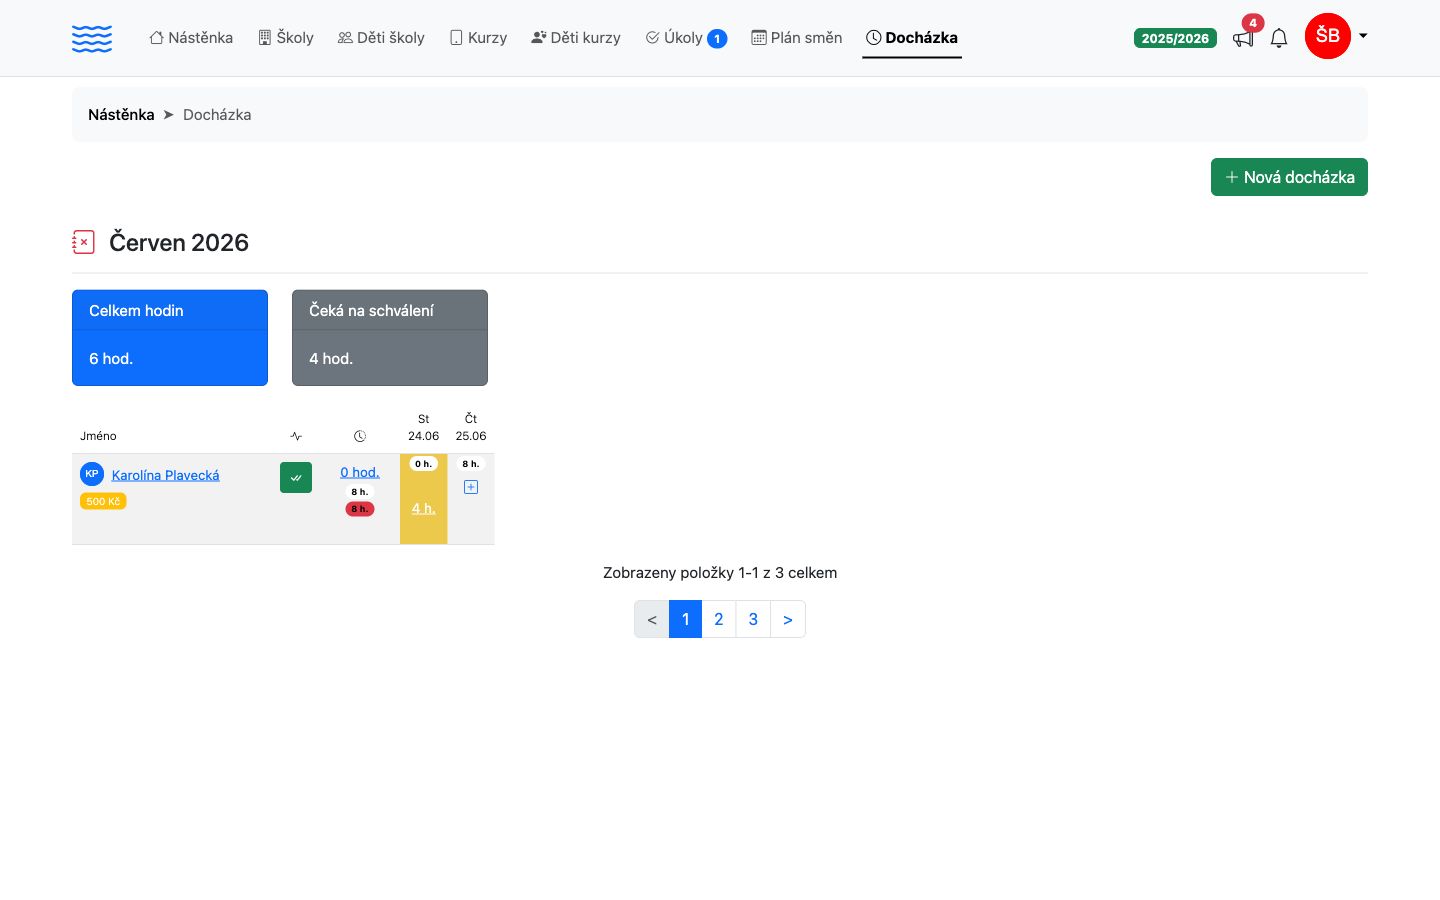The width and height of the screenshot is (1440, 900).
Task: Click the KP avatar badge
Action: [92, 474]
